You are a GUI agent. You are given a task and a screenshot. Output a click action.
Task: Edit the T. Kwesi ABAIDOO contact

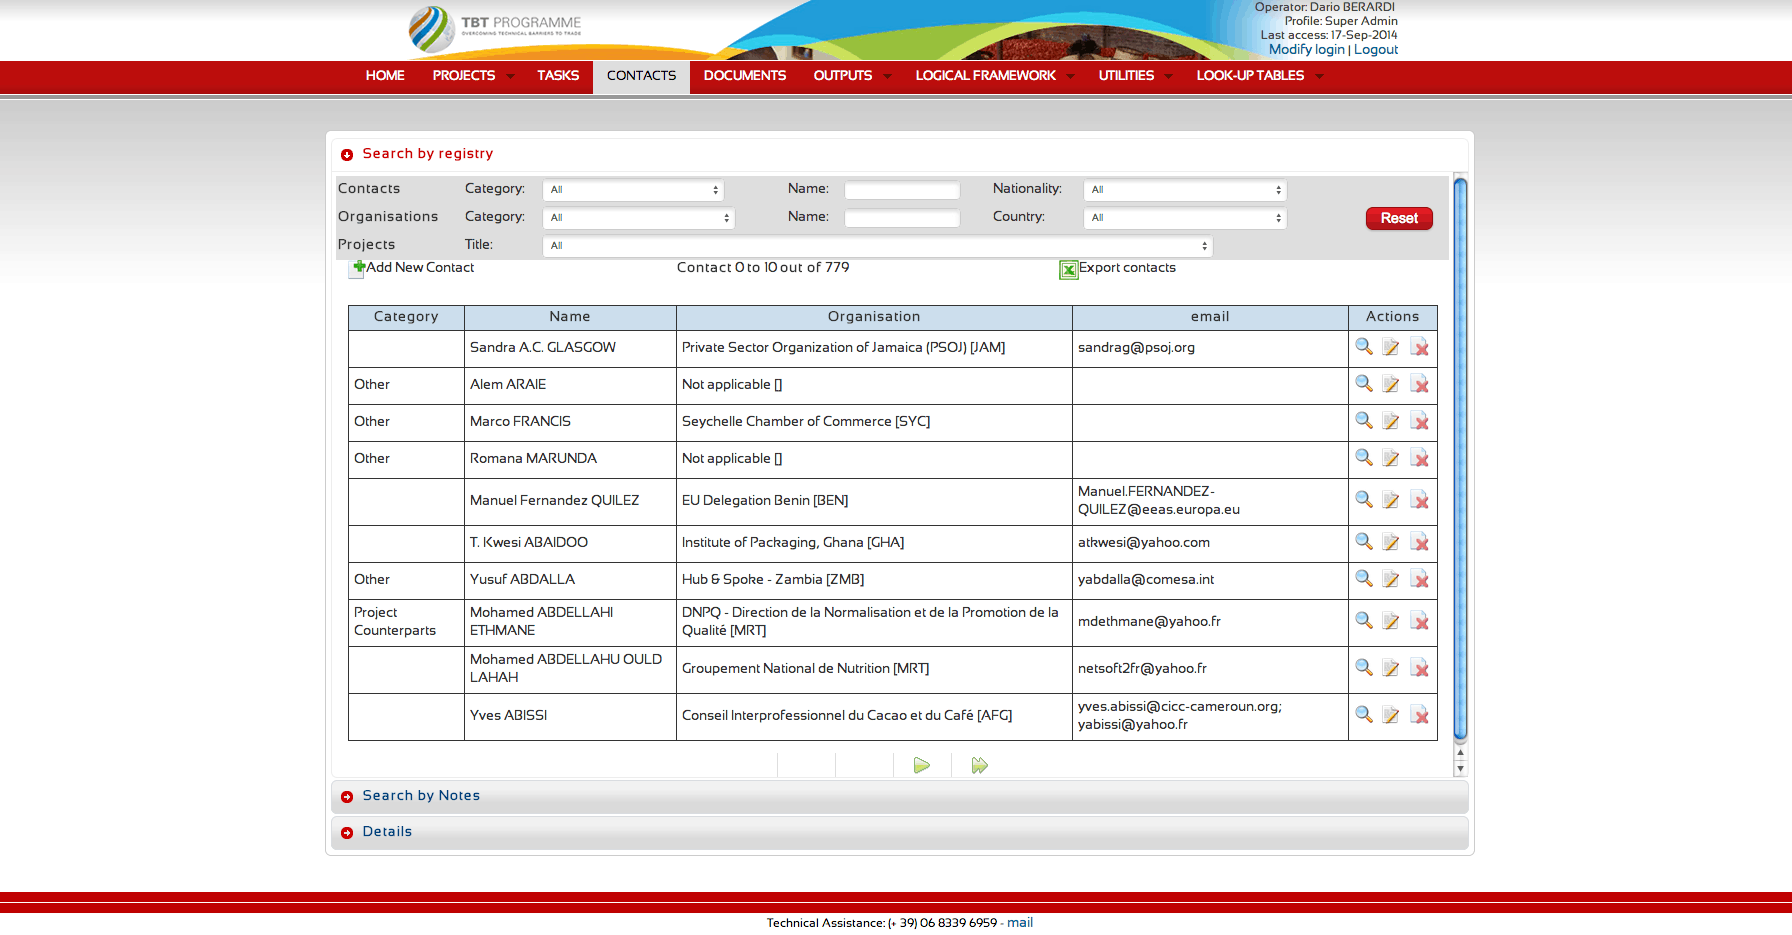[x=1391, y=542]
